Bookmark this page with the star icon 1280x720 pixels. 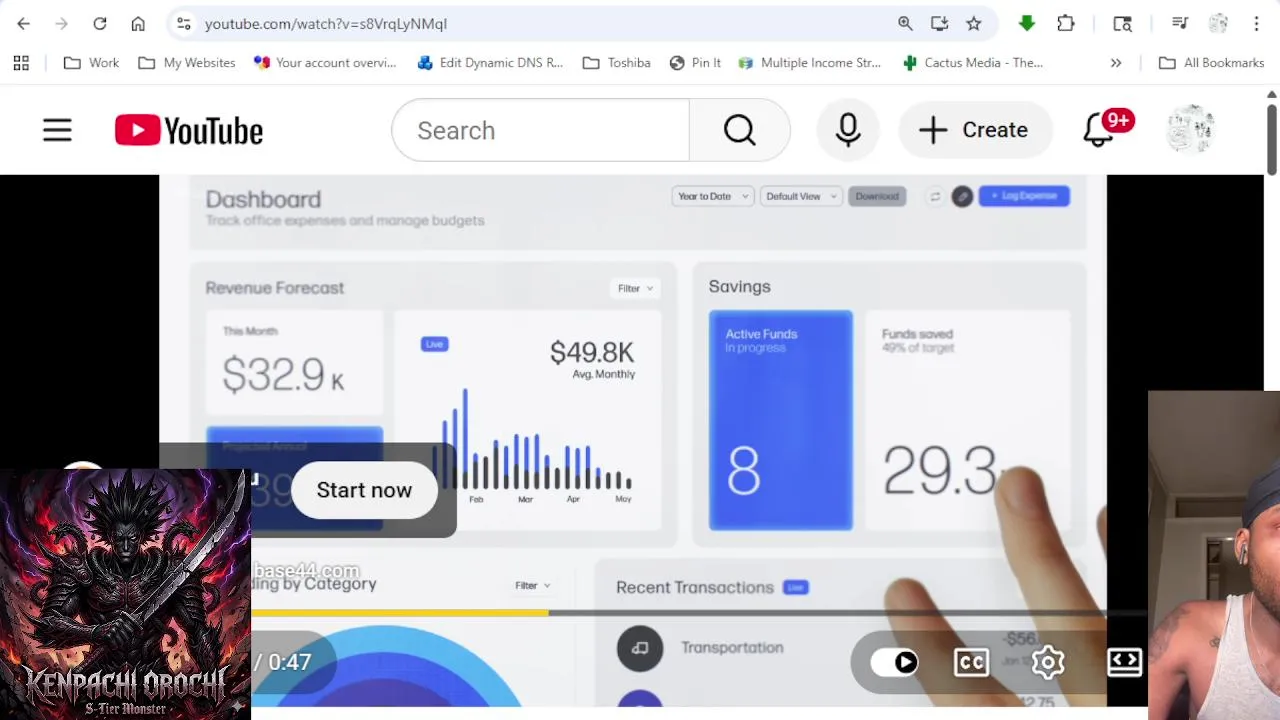(x=973, y=23)
